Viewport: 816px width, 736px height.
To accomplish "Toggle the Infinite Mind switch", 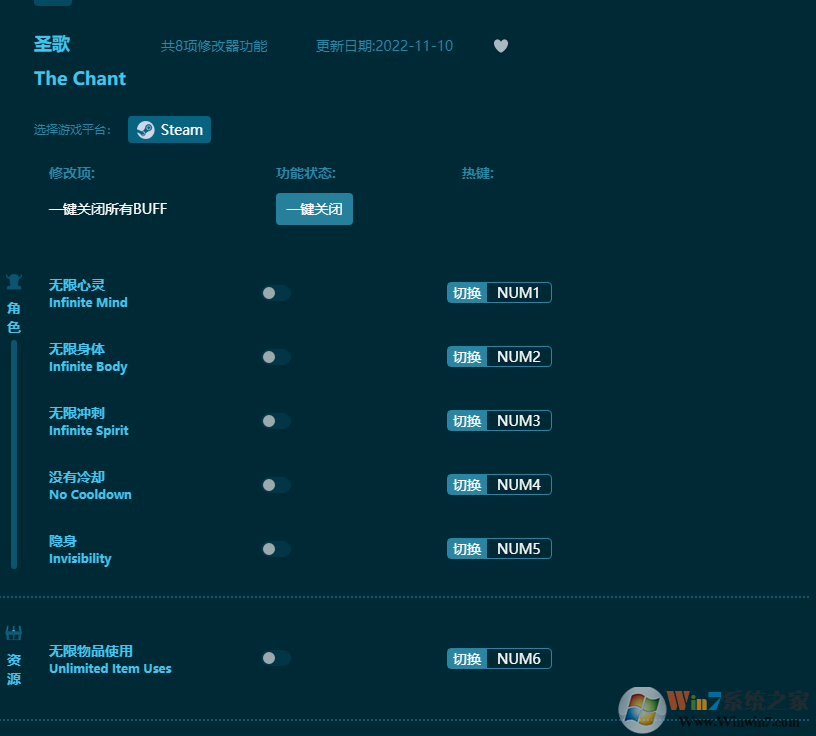I will [276, 293].
